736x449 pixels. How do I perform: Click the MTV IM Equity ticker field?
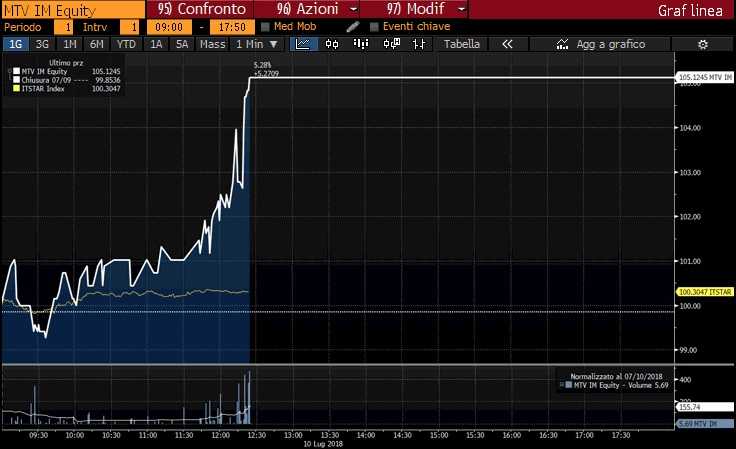tap(73, 10)
